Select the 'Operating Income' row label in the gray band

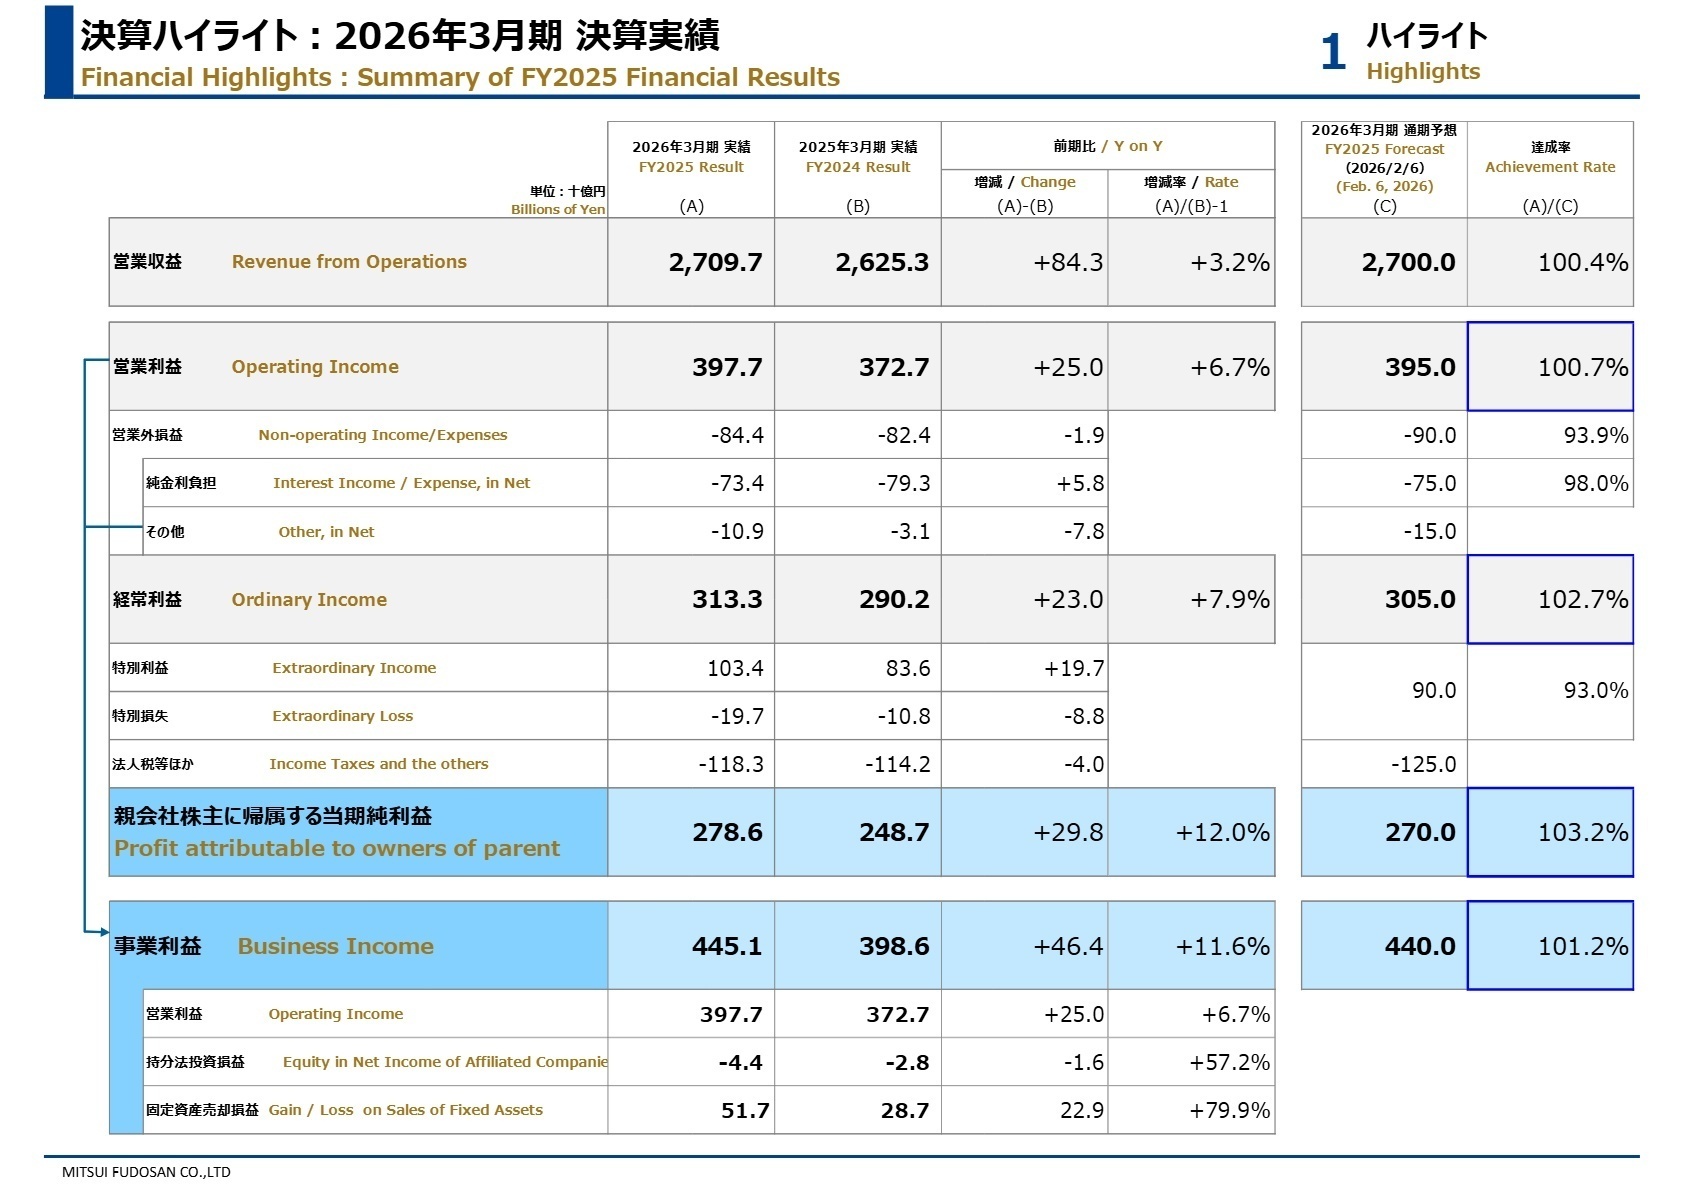point(315,367)
